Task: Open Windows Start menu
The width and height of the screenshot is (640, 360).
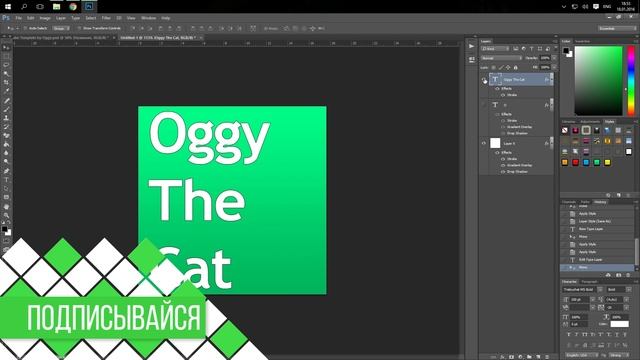Action: (8, 7)
